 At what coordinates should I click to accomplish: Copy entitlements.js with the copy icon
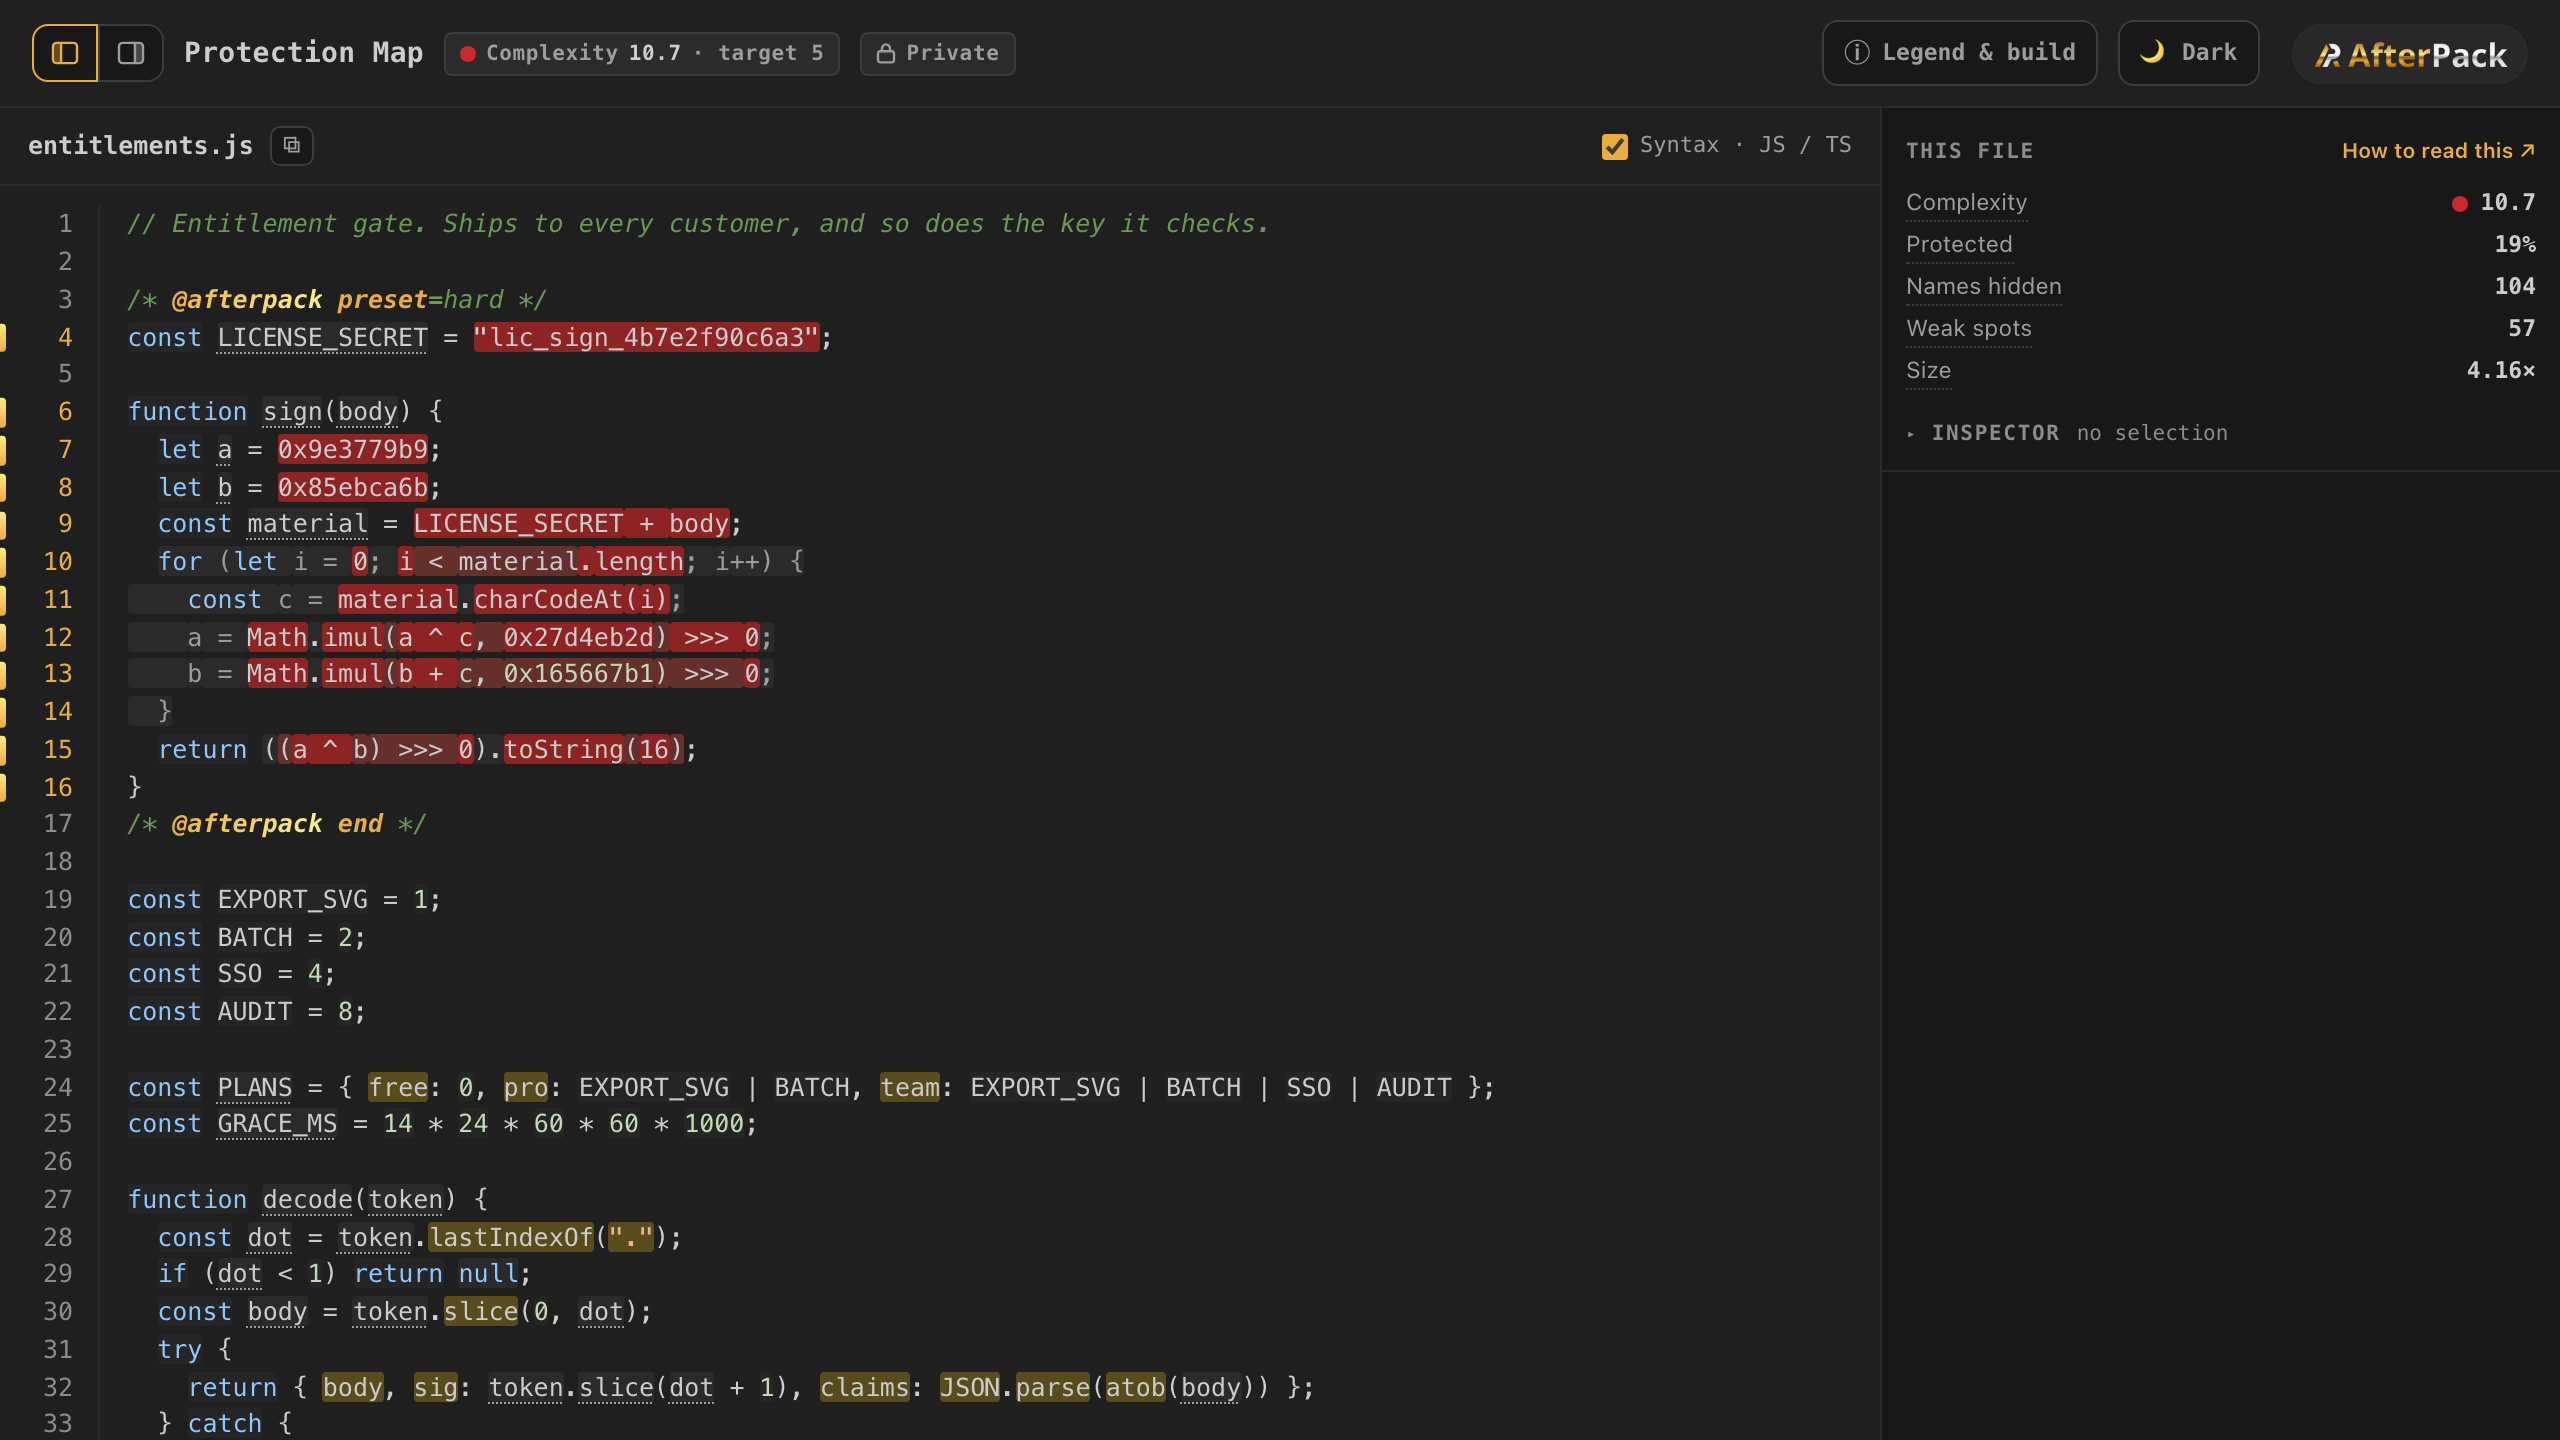coord(292,146)
